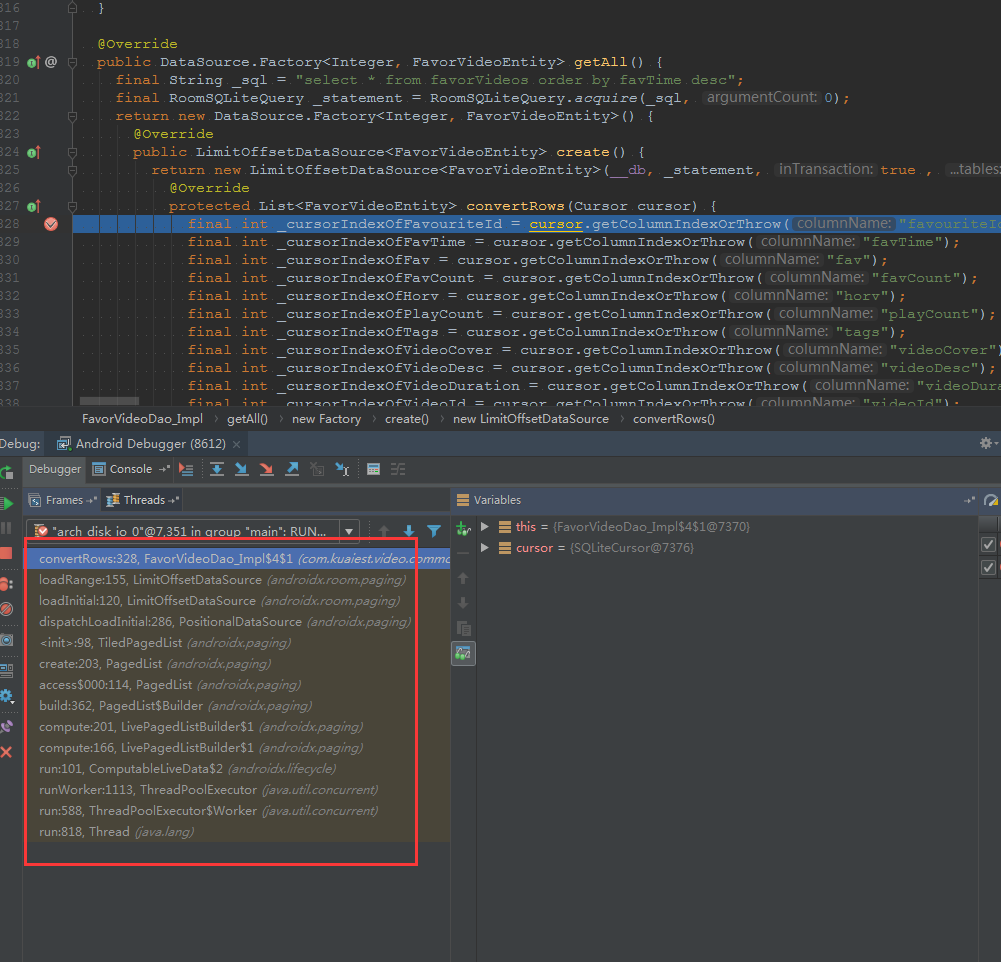Expand the 'cursor' variable node
Screen dimensions: 1001x962
(485, 547)
